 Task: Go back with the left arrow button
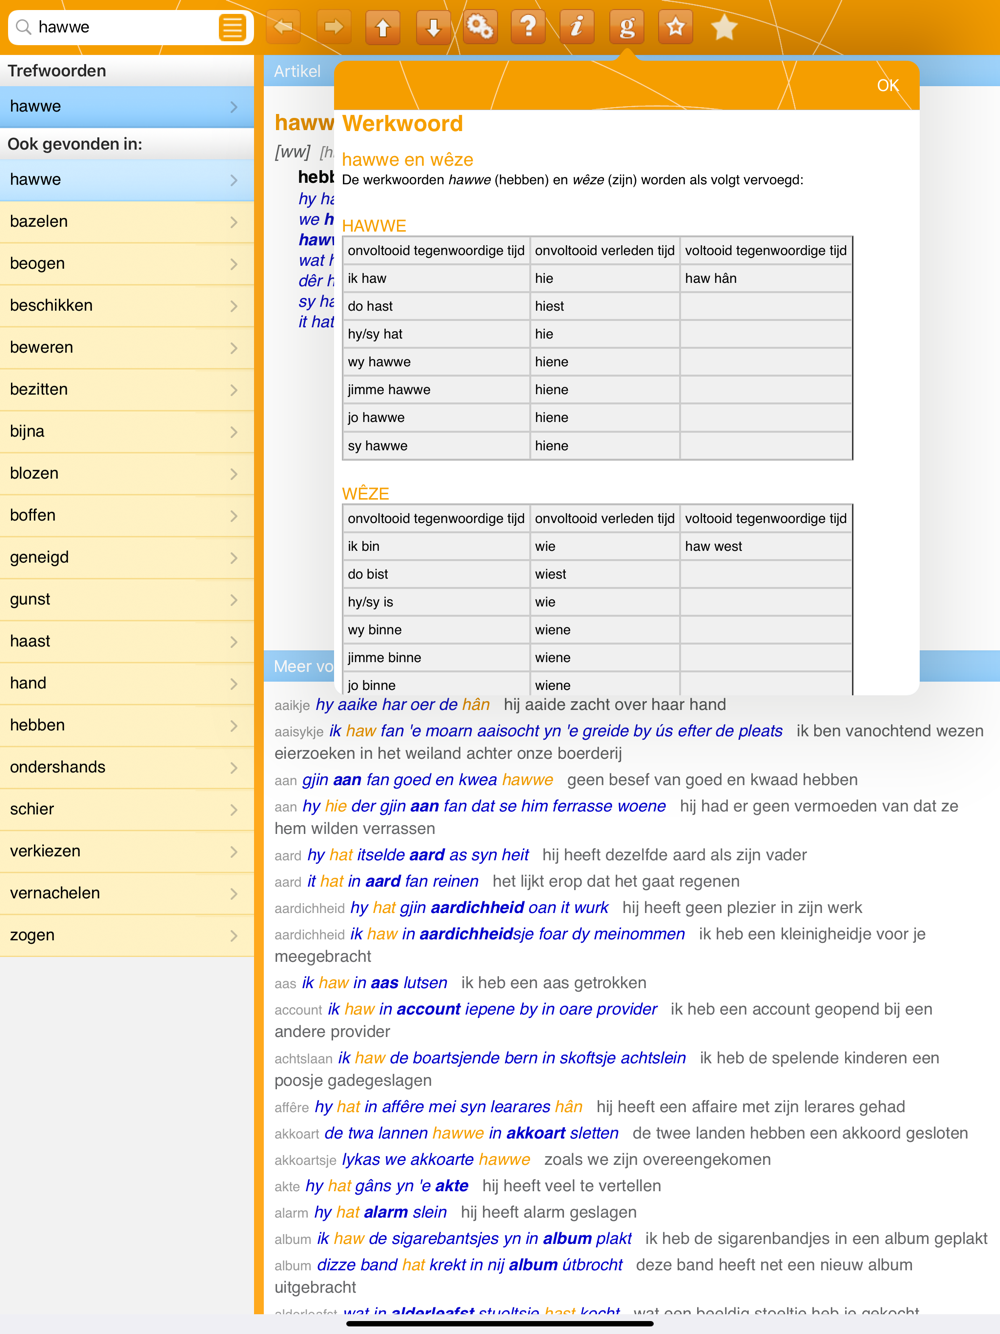[x=284, y=27]
